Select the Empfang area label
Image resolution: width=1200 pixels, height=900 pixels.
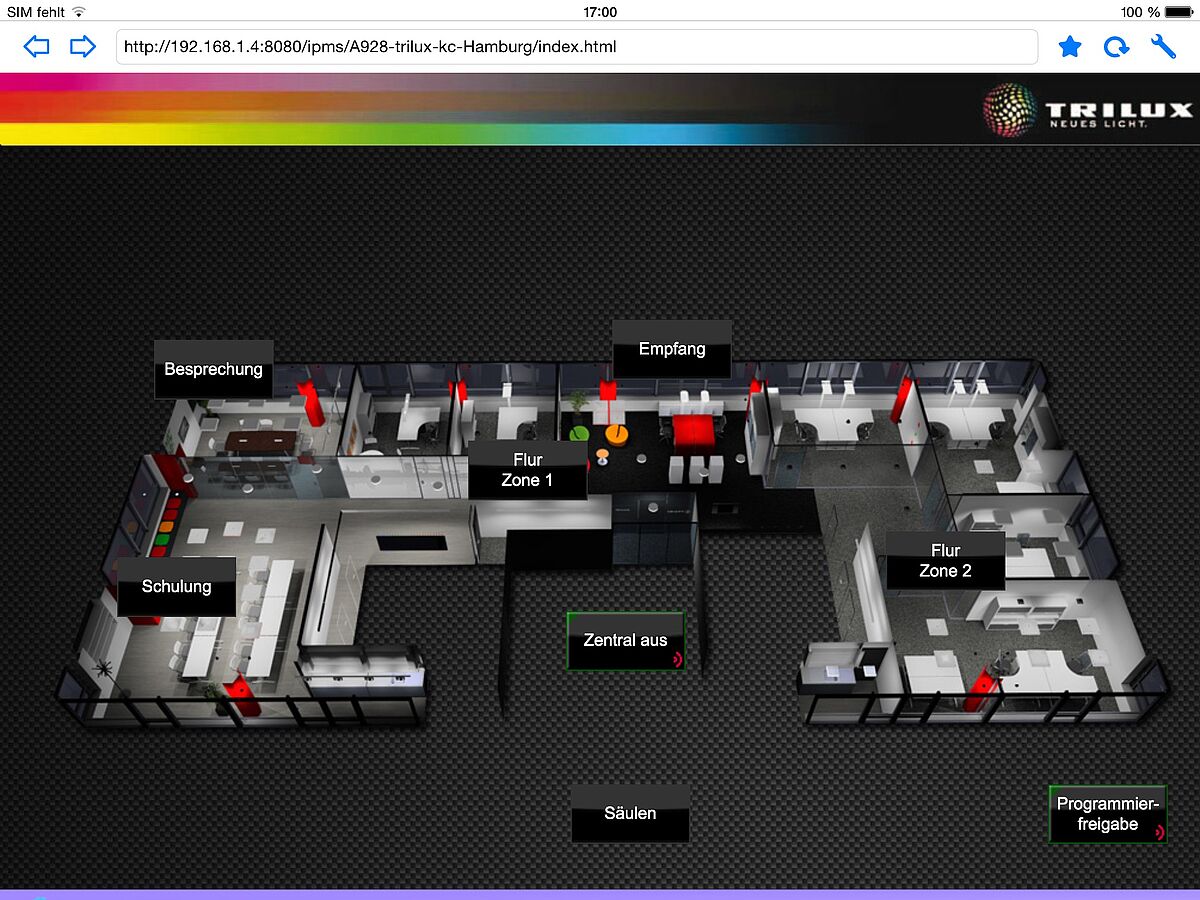point(672,349)
